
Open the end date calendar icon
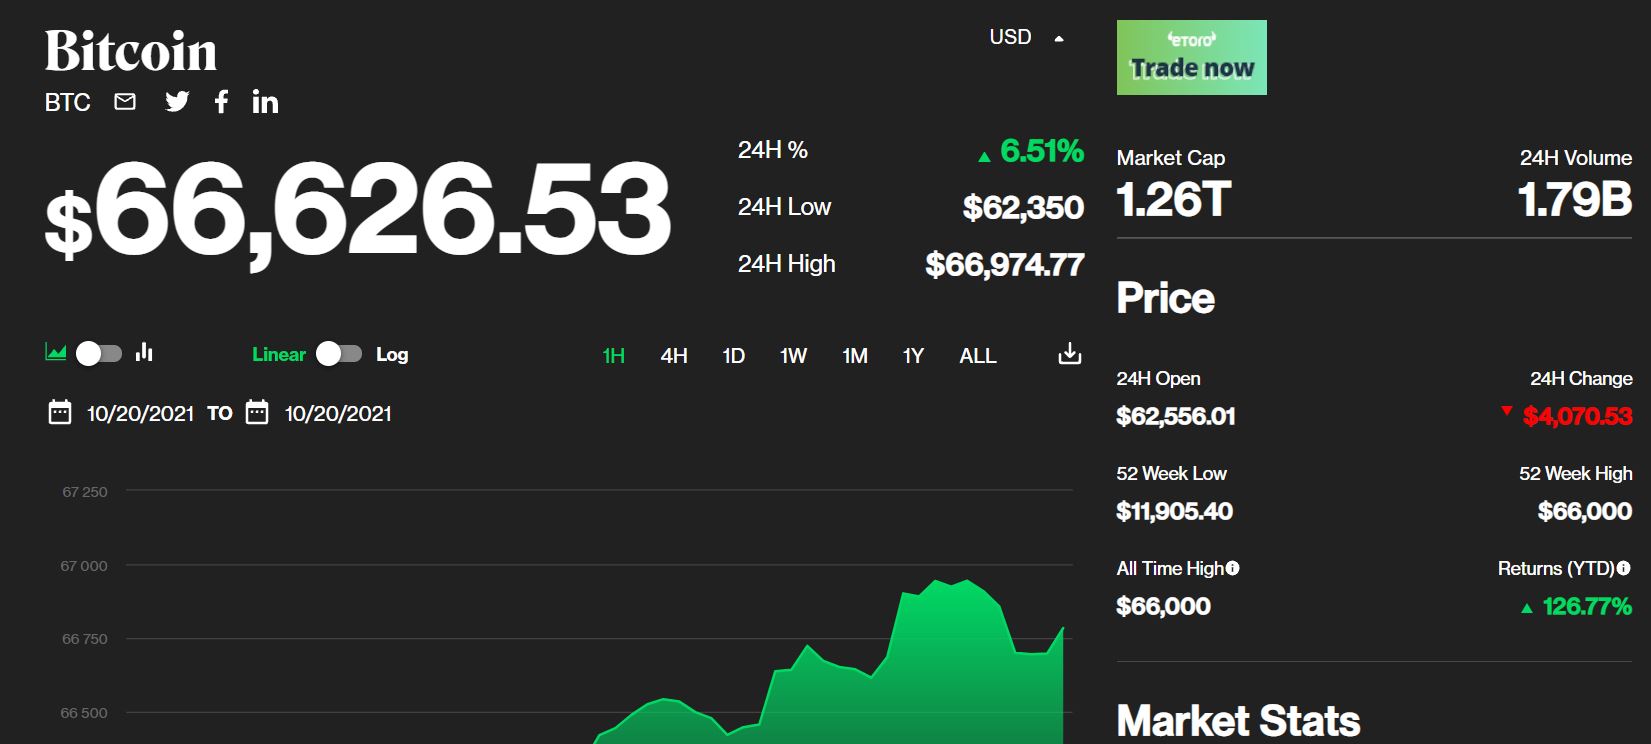point(257,413)
